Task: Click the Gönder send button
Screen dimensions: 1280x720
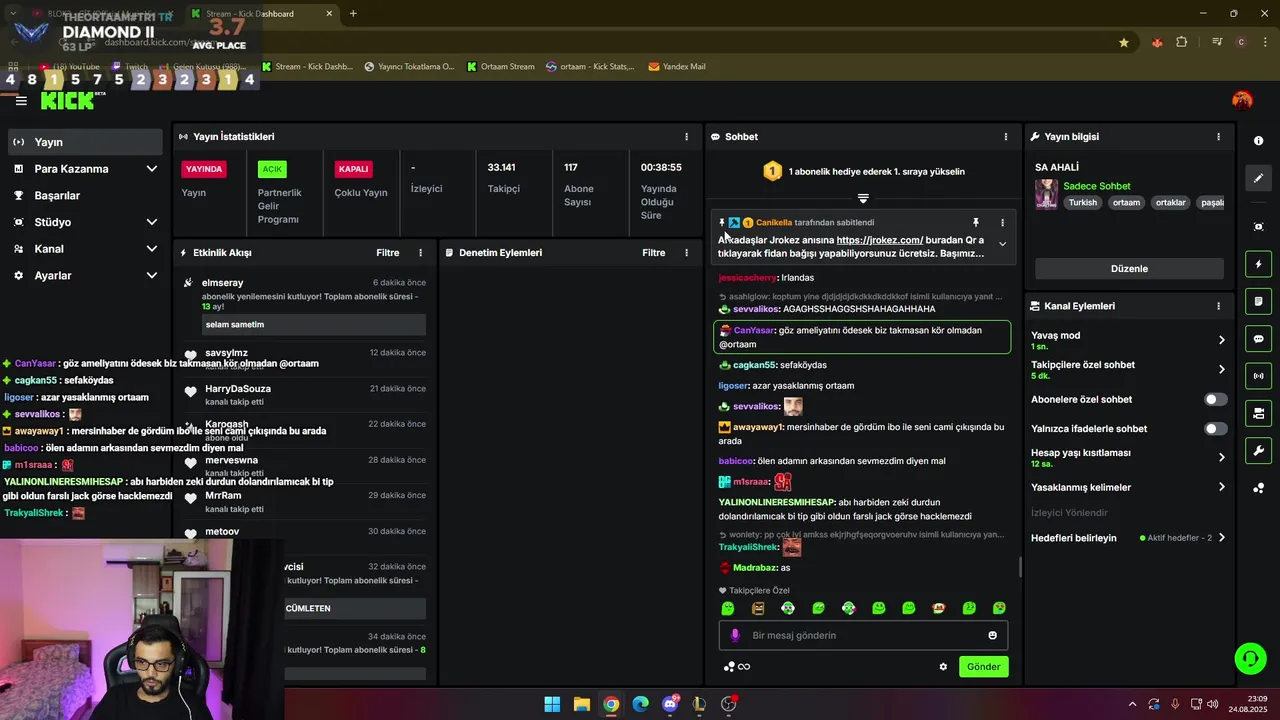Action: coord(983,667)
